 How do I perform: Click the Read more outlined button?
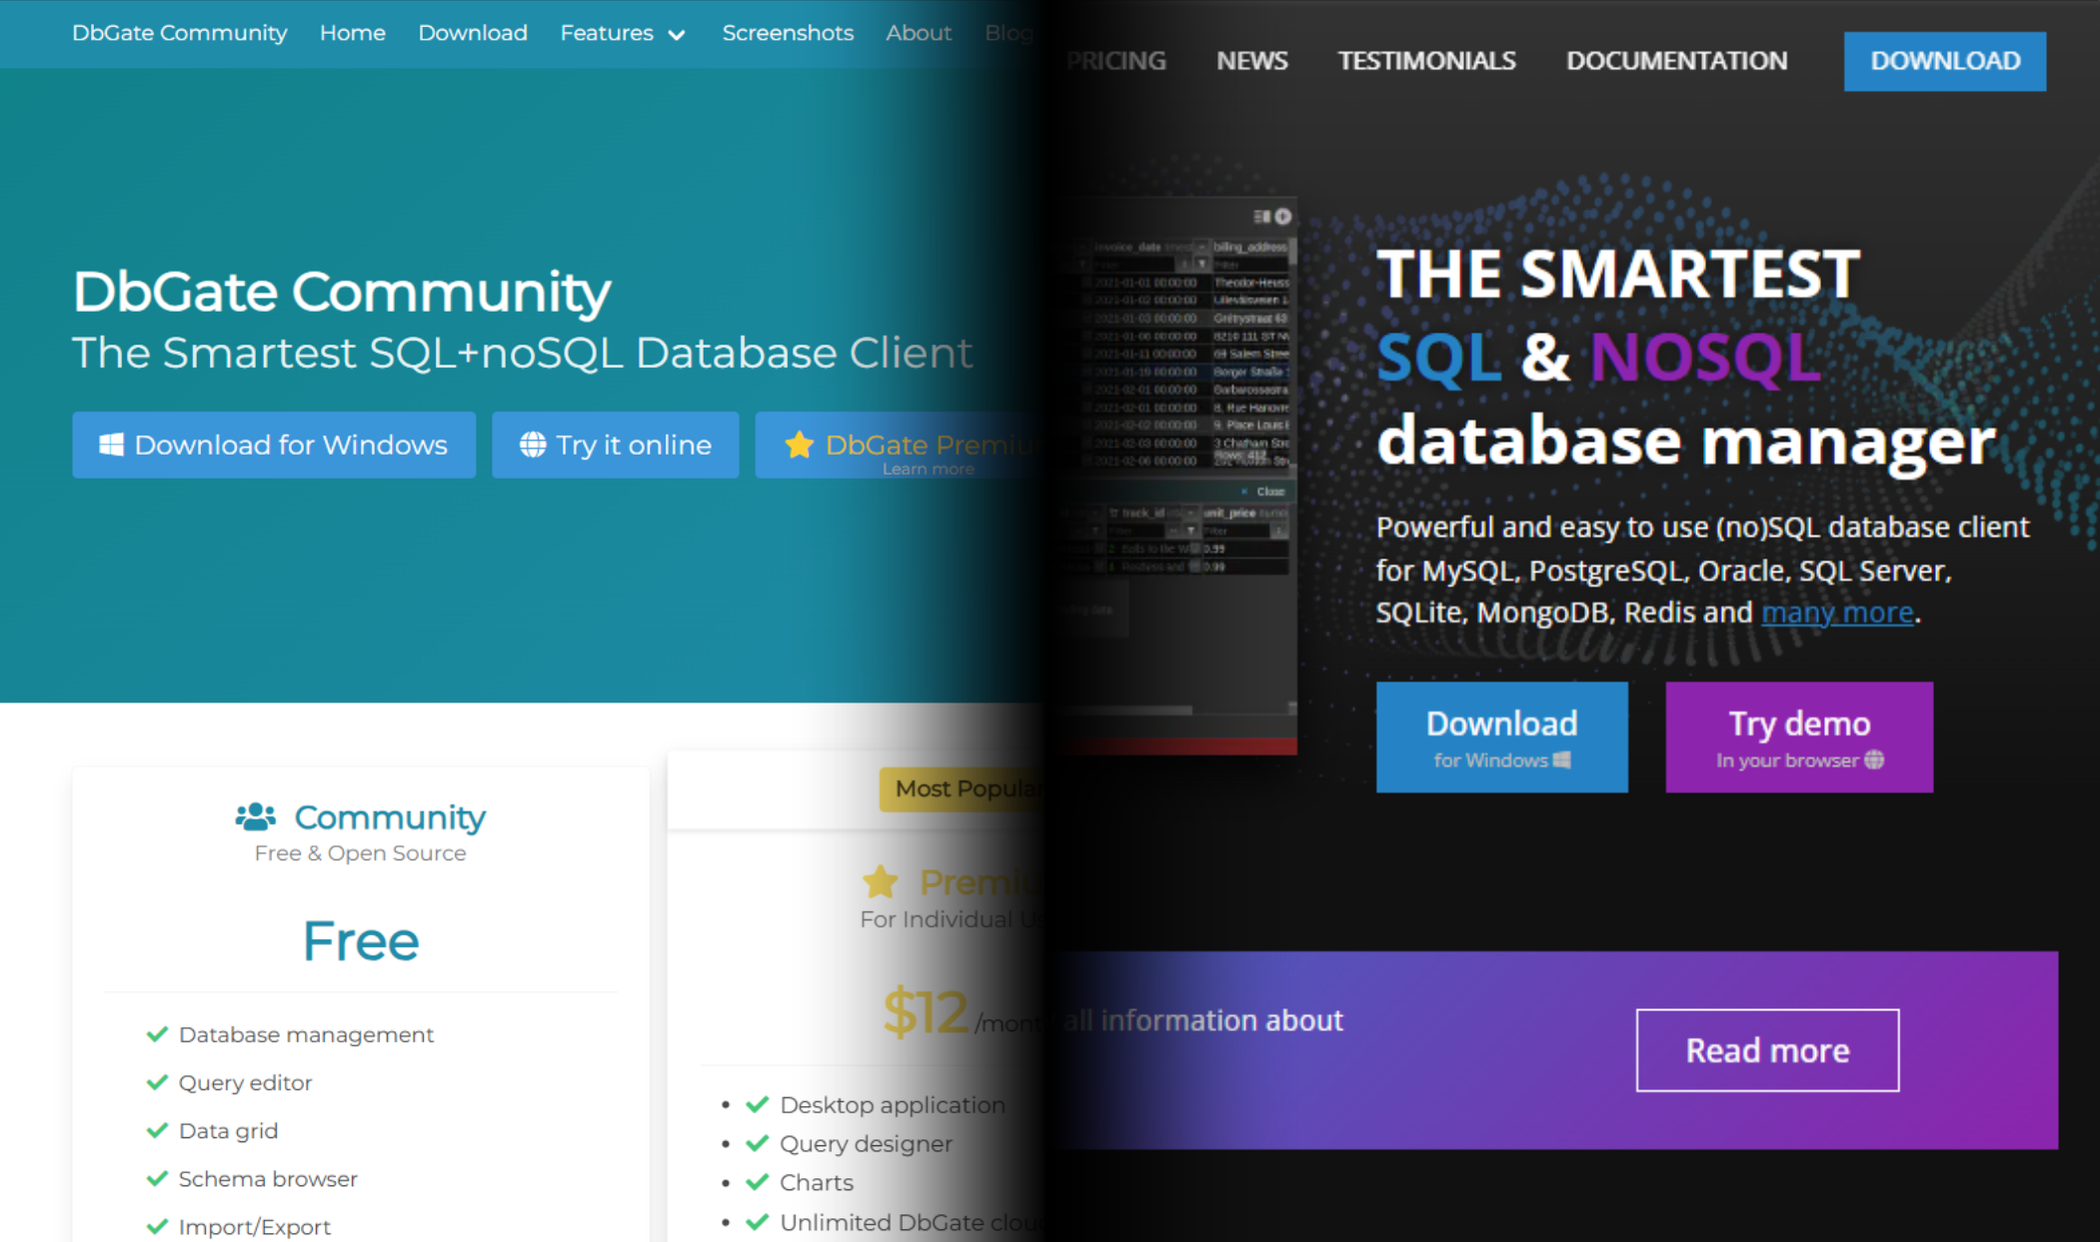click(1767, 1050)
